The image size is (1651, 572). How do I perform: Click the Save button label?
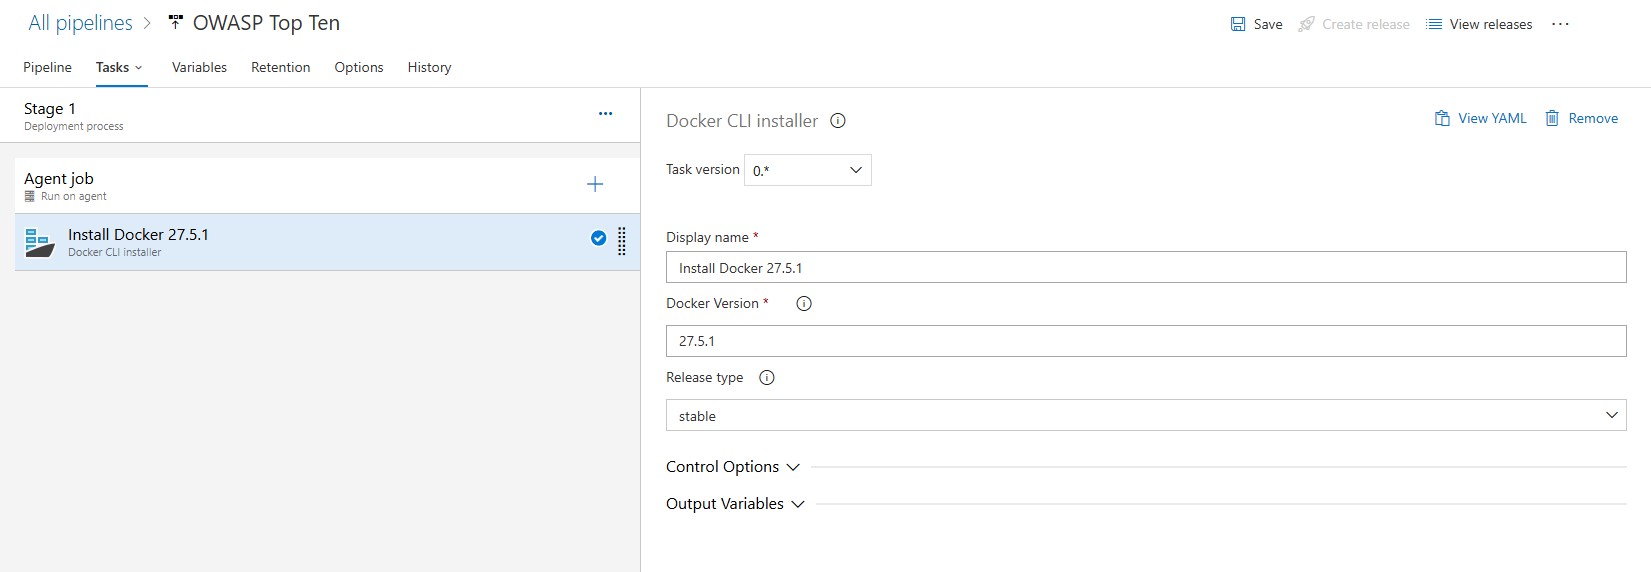1268,24
